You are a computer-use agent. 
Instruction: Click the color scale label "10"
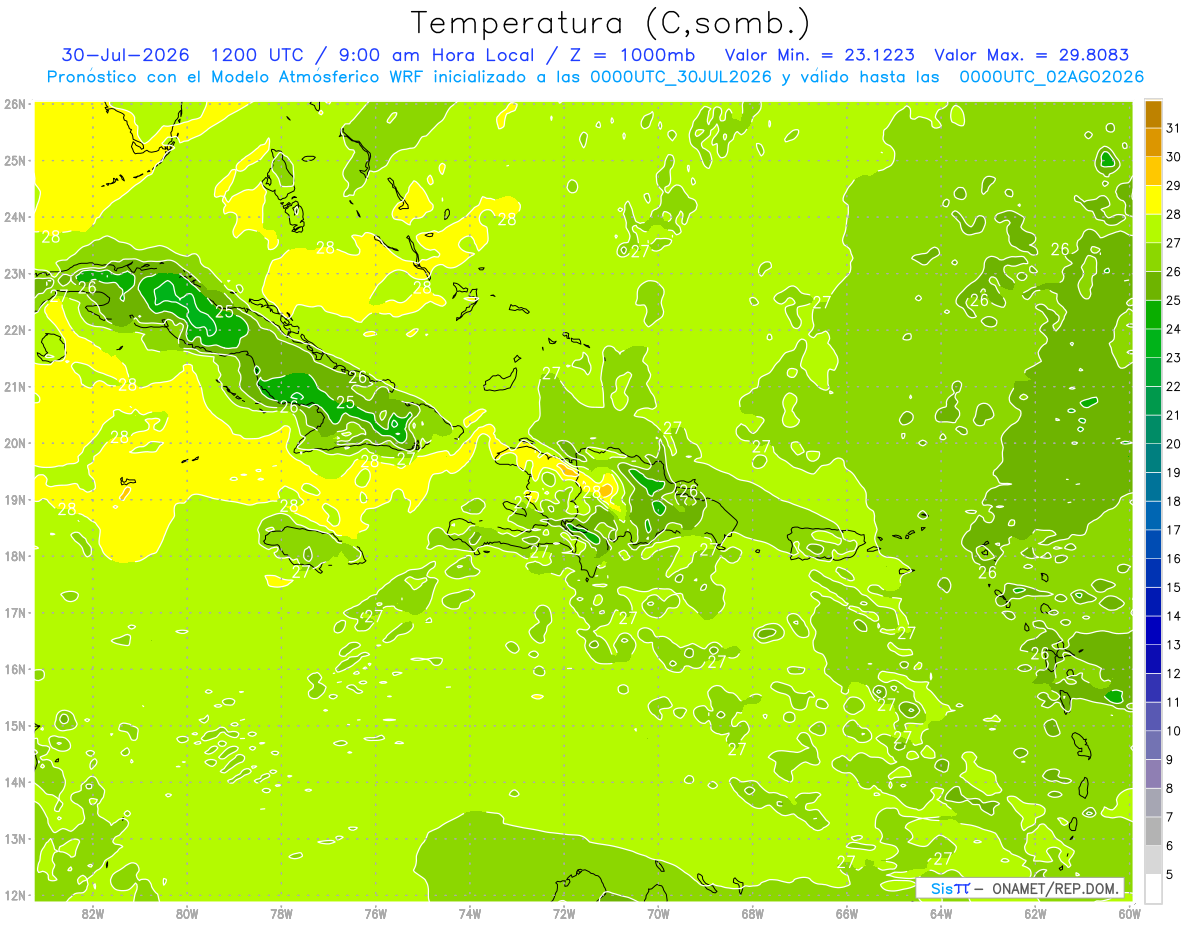pyautogui.click(x=1174, y=731)
